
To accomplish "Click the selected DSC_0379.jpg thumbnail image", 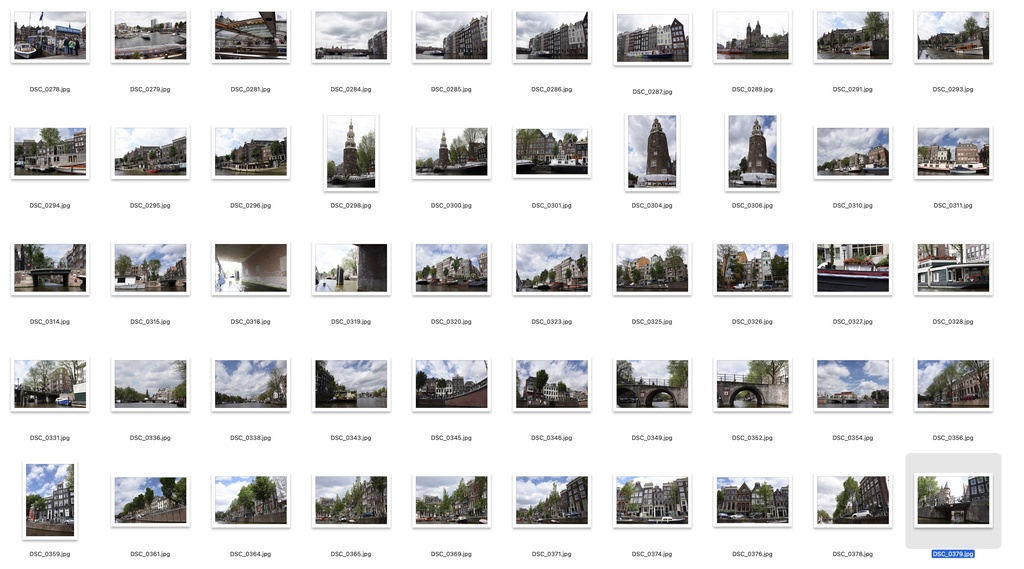I will (953, 500).
